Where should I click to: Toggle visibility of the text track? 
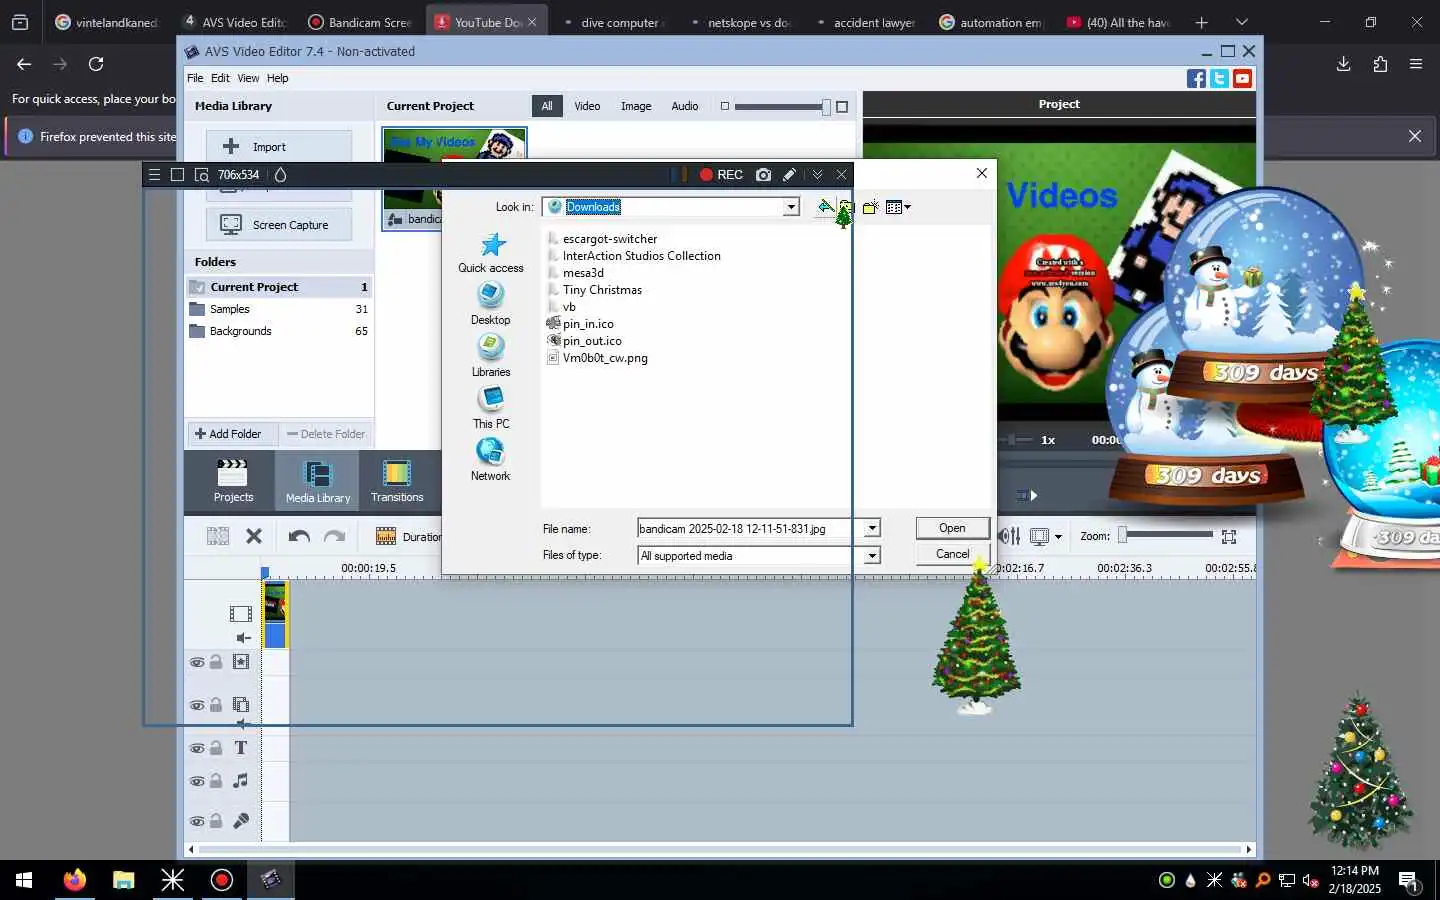coord(197,748)
